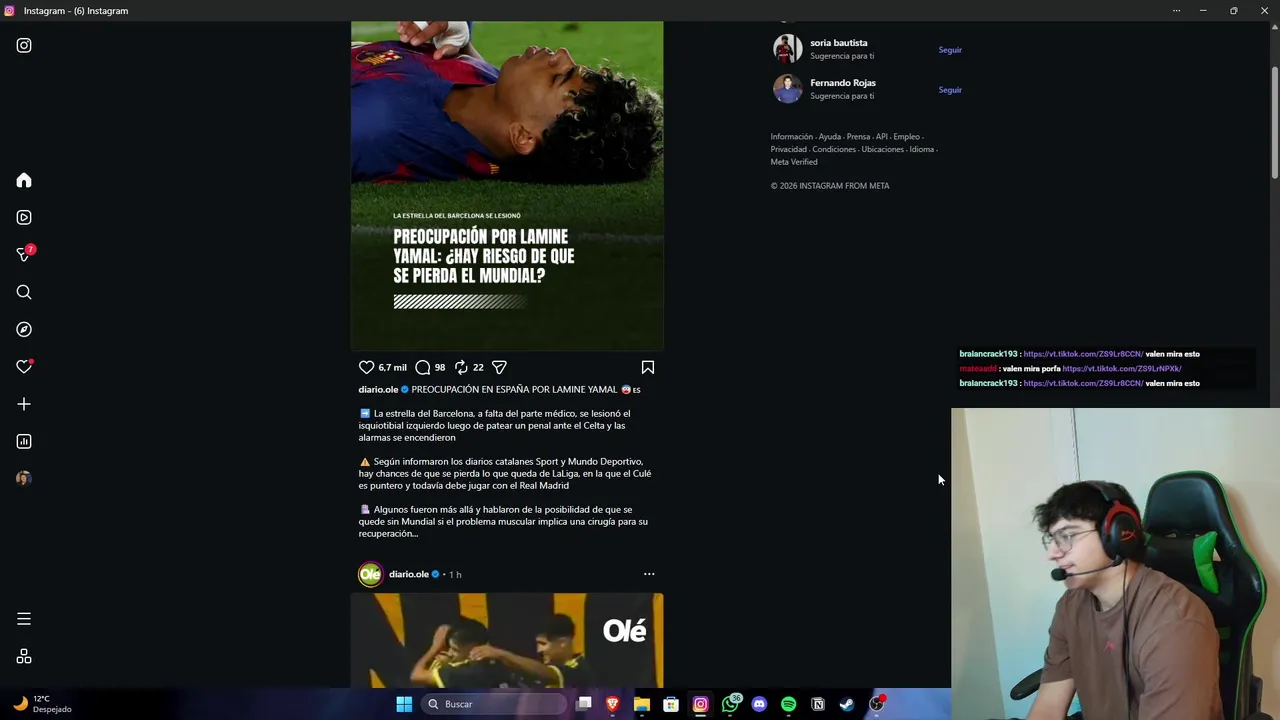Image resolution: width=1280 pixels, height=720 pixels.
Task: Open the Explore compass icon
Action: point(24,329)
